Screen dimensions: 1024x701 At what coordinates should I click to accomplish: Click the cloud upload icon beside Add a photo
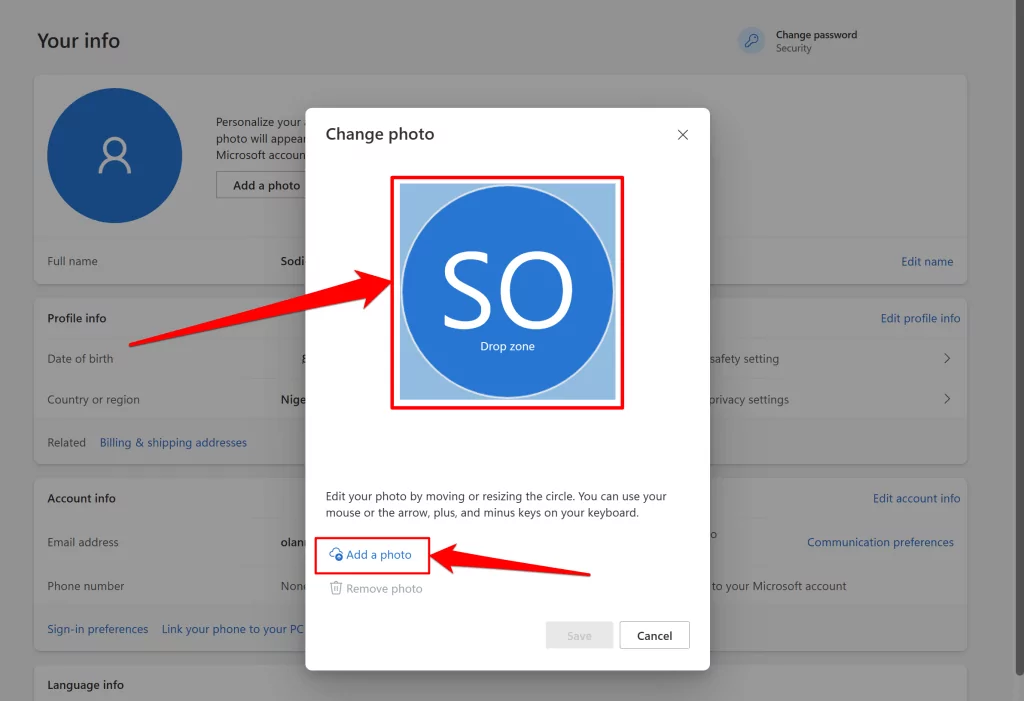pyautogui.click(x=336, y=554)
